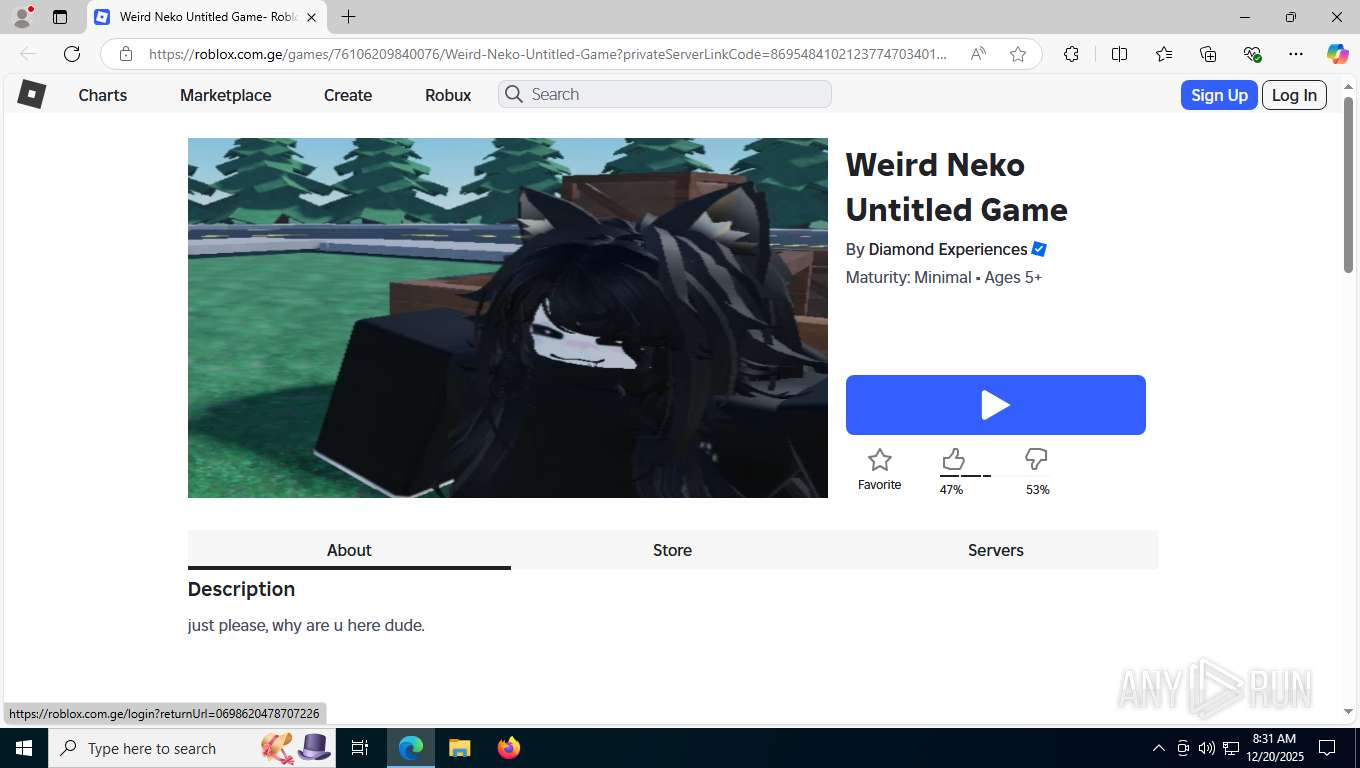Dislike the game with thumbs down
This screenshot has width=1360, height=768.
click(1036, 459)
